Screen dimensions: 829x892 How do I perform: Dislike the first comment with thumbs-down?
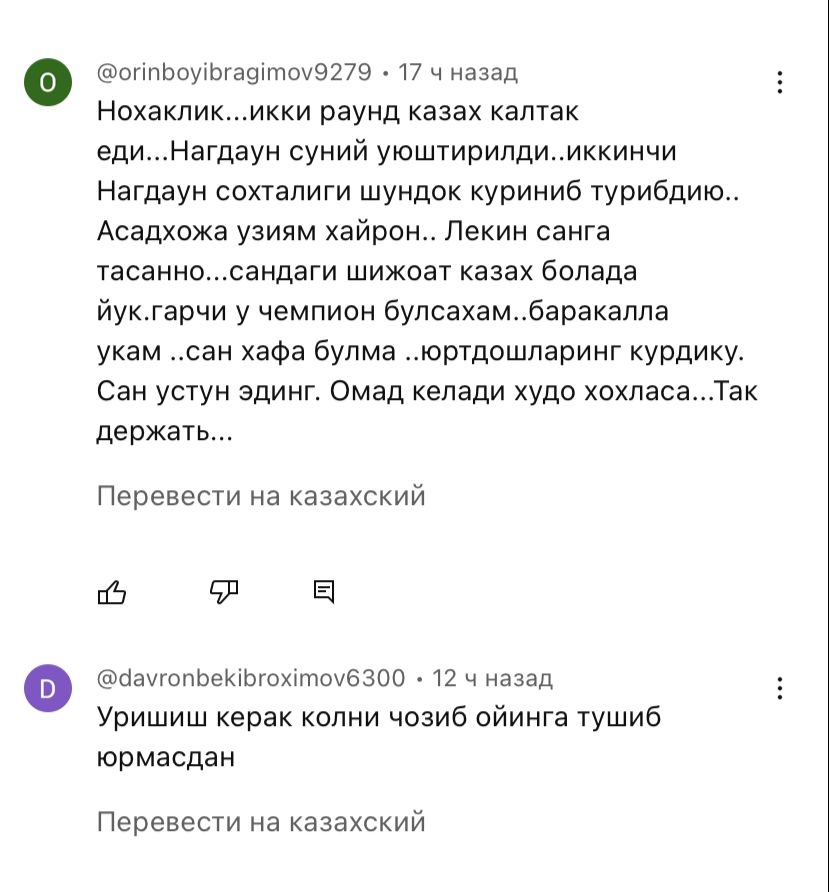click(223, 592)
